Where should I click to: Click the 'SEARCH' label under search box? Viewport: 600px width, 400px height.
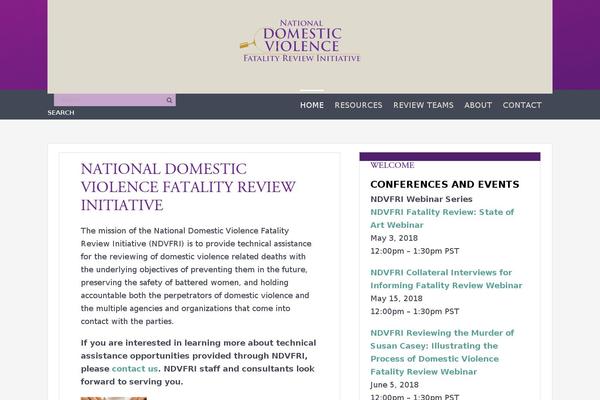(61, 113)
